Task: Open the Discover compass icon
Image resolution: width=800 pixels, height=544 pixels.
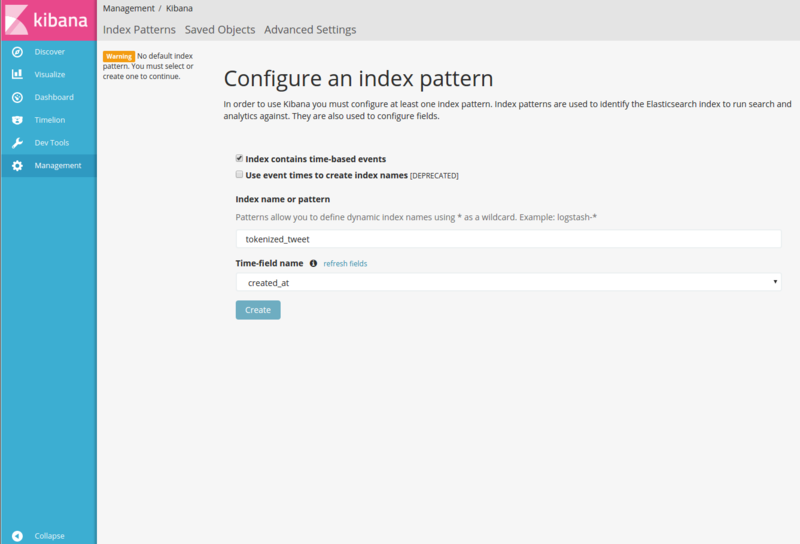Action: click(17, 52)
